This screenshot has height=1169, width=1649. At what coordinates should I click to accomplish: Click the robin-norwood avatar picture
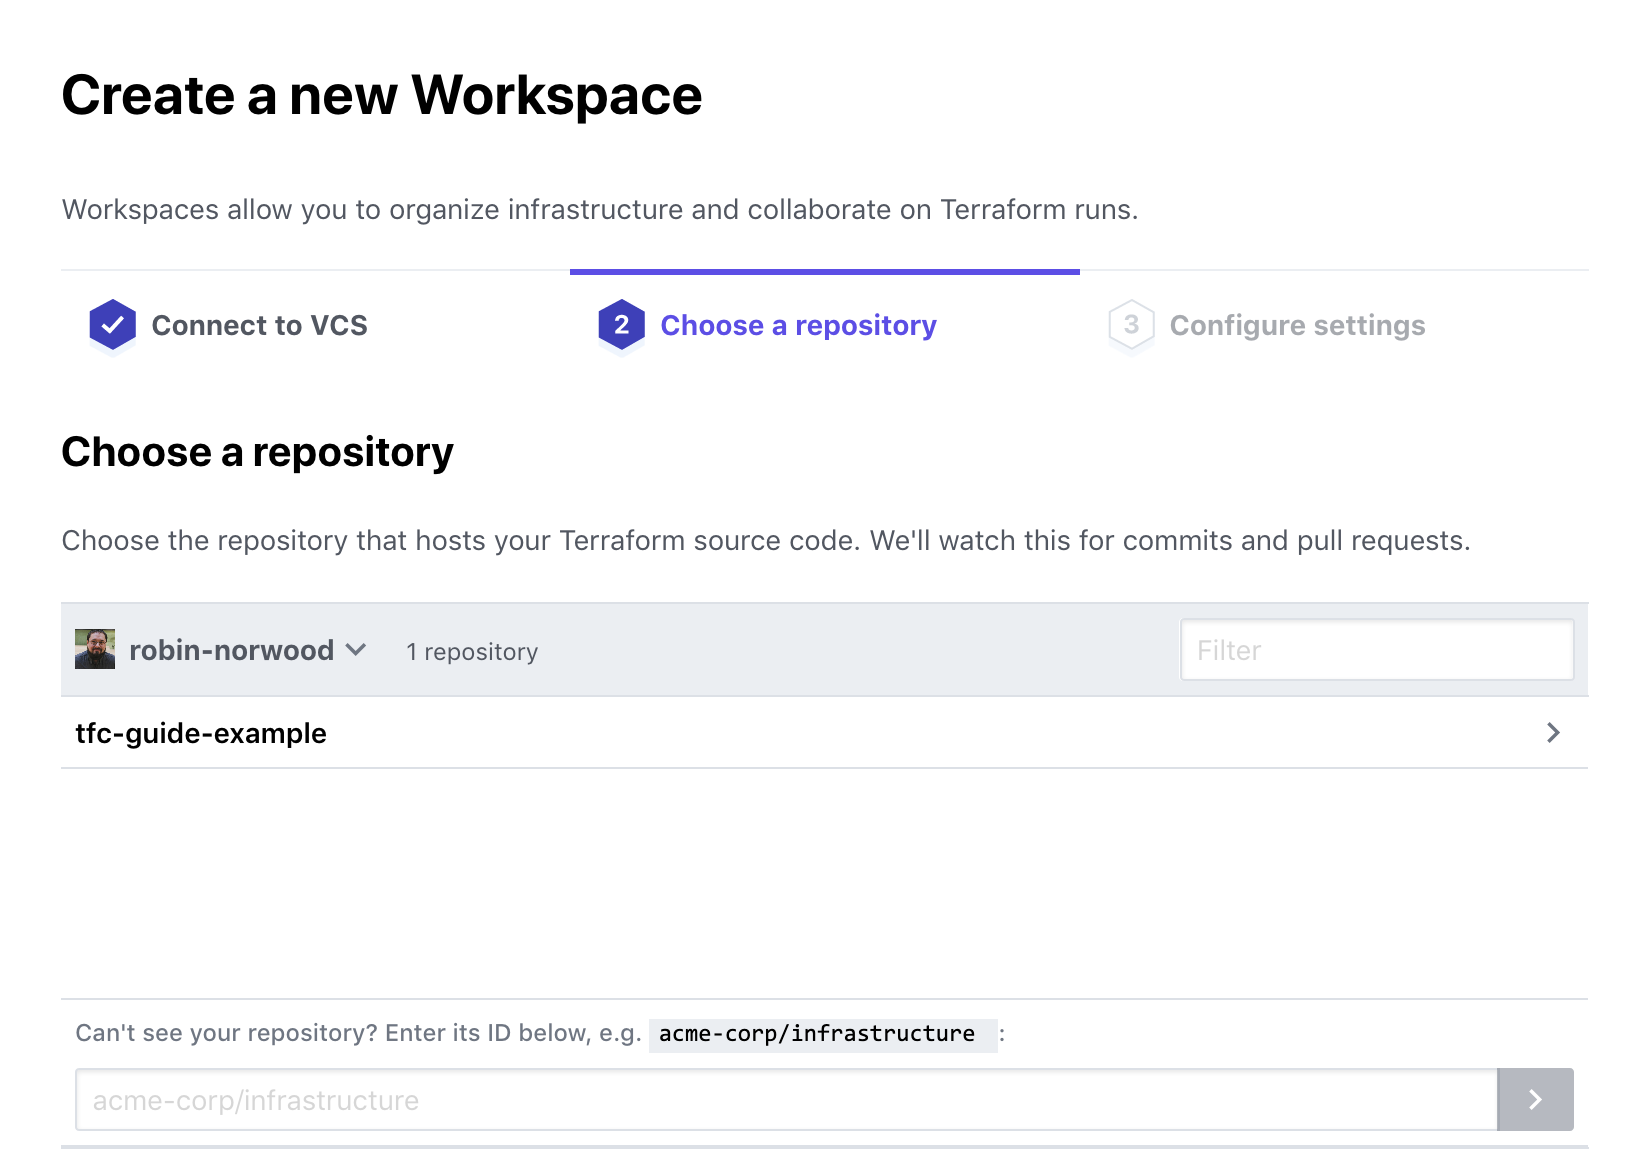(x=95, y=650)
